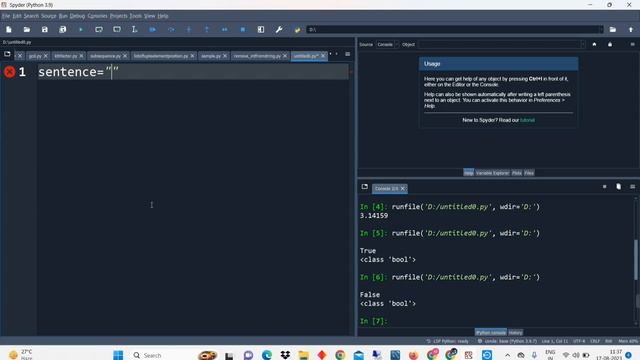Run the file with the green play icon

click(x=81, y=29)
